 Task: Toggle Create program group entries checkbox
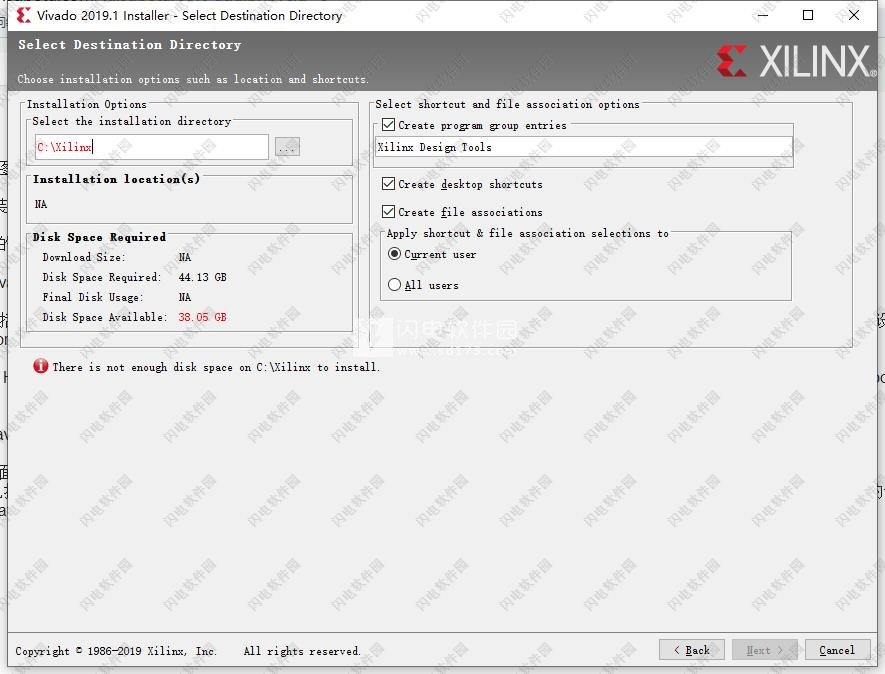click(x=388, y=125)
